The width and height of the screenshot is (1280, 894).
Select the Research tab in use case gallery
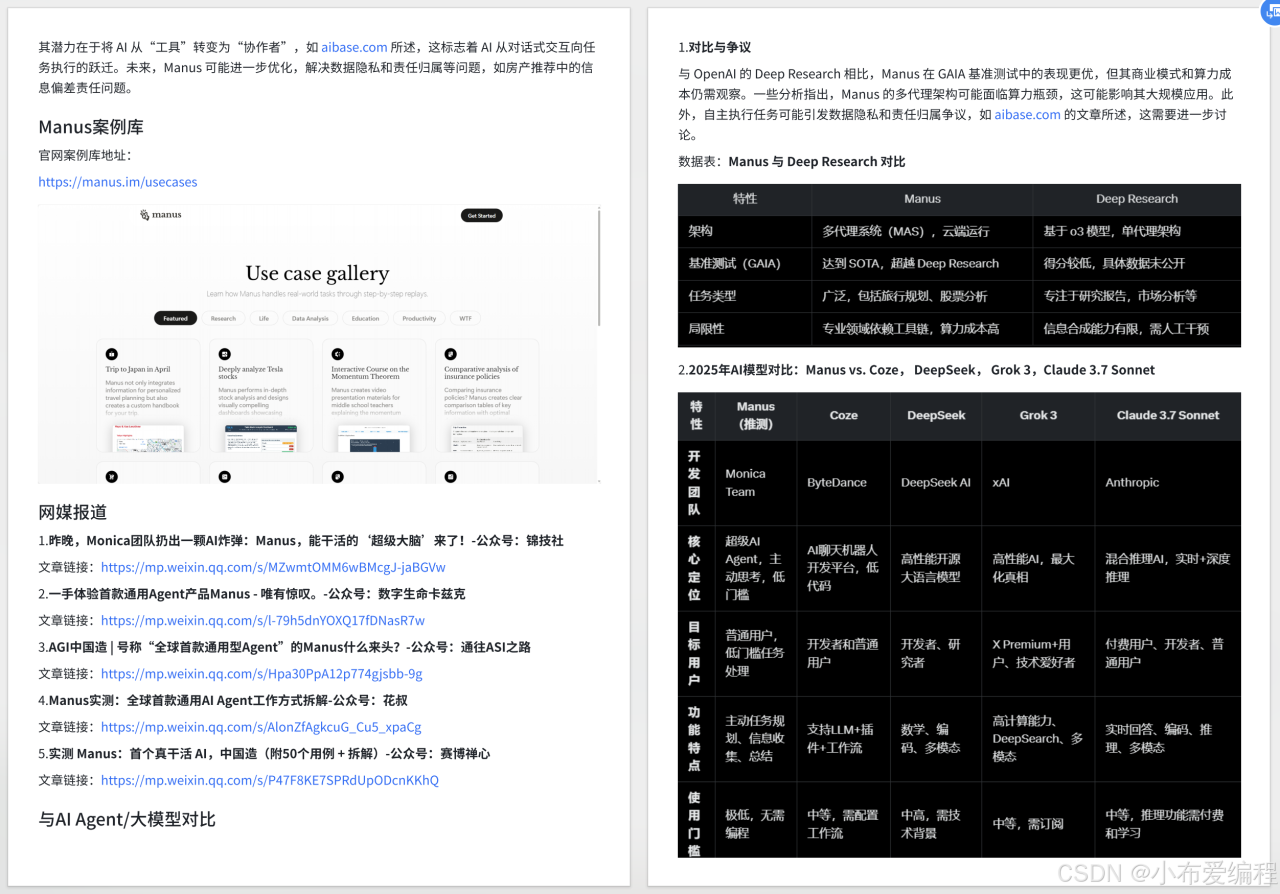pyautogui.click(x=223, y=318)
